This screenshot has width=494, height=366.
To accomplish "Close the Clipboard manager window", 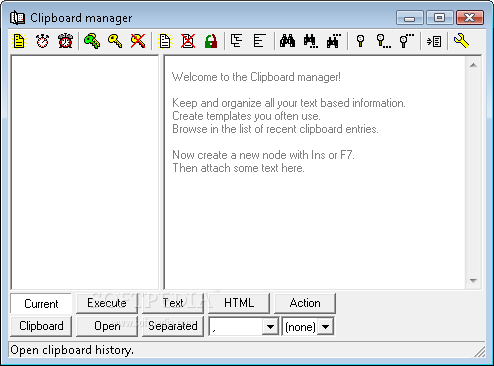I will (470, 18).
